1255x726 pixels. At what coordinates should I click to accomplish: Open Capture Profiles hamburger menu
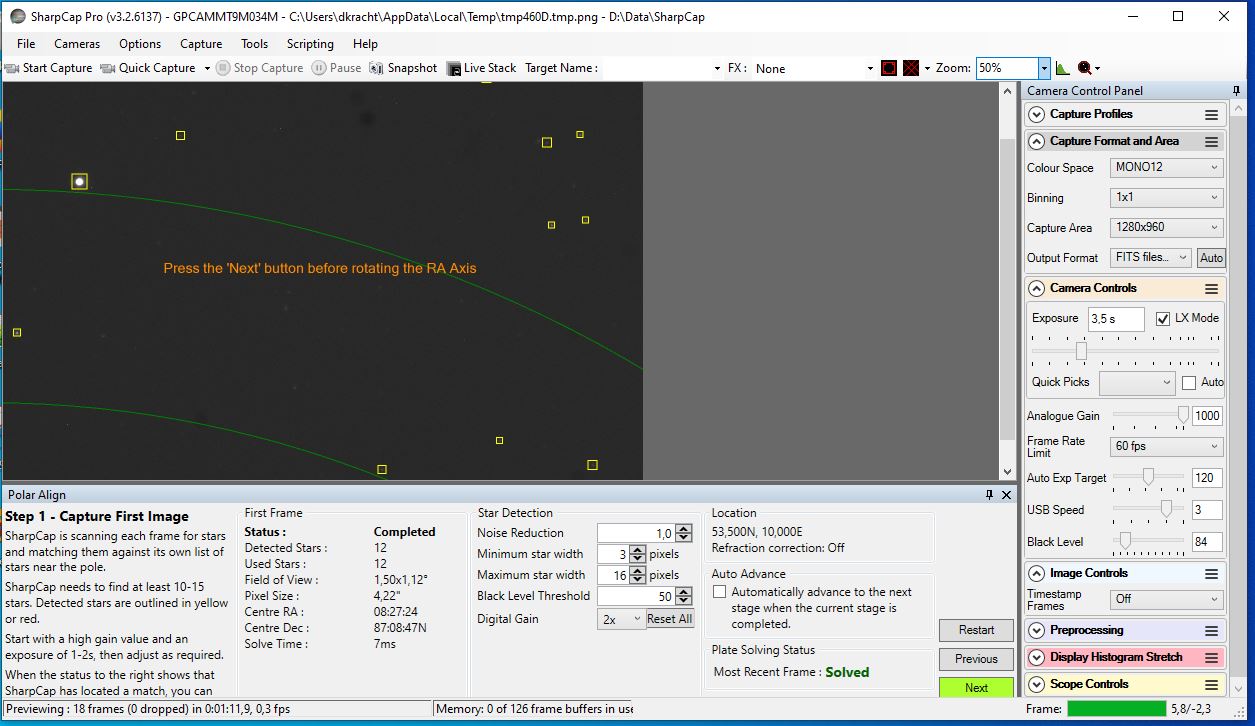click(x=1211, y=115)
